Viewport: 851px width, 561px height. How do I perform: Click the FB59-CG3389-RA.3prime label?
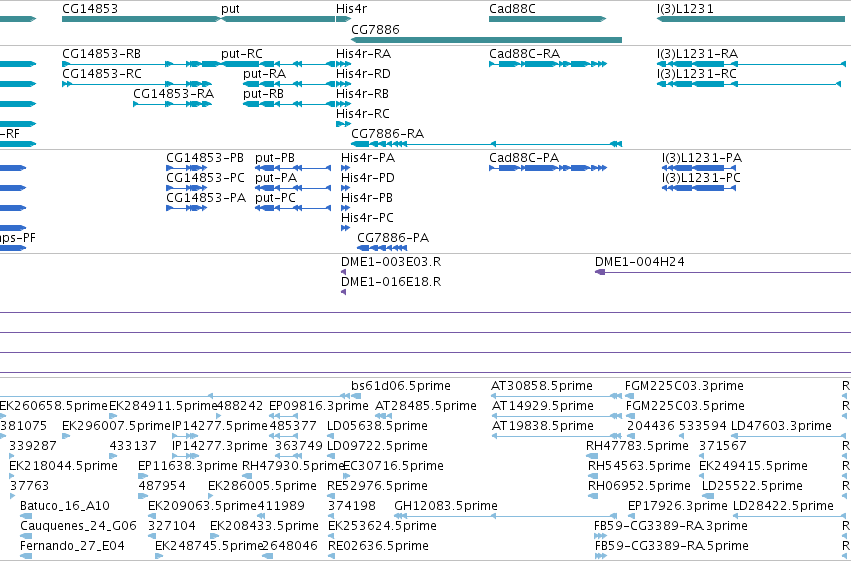click(671, 526)
